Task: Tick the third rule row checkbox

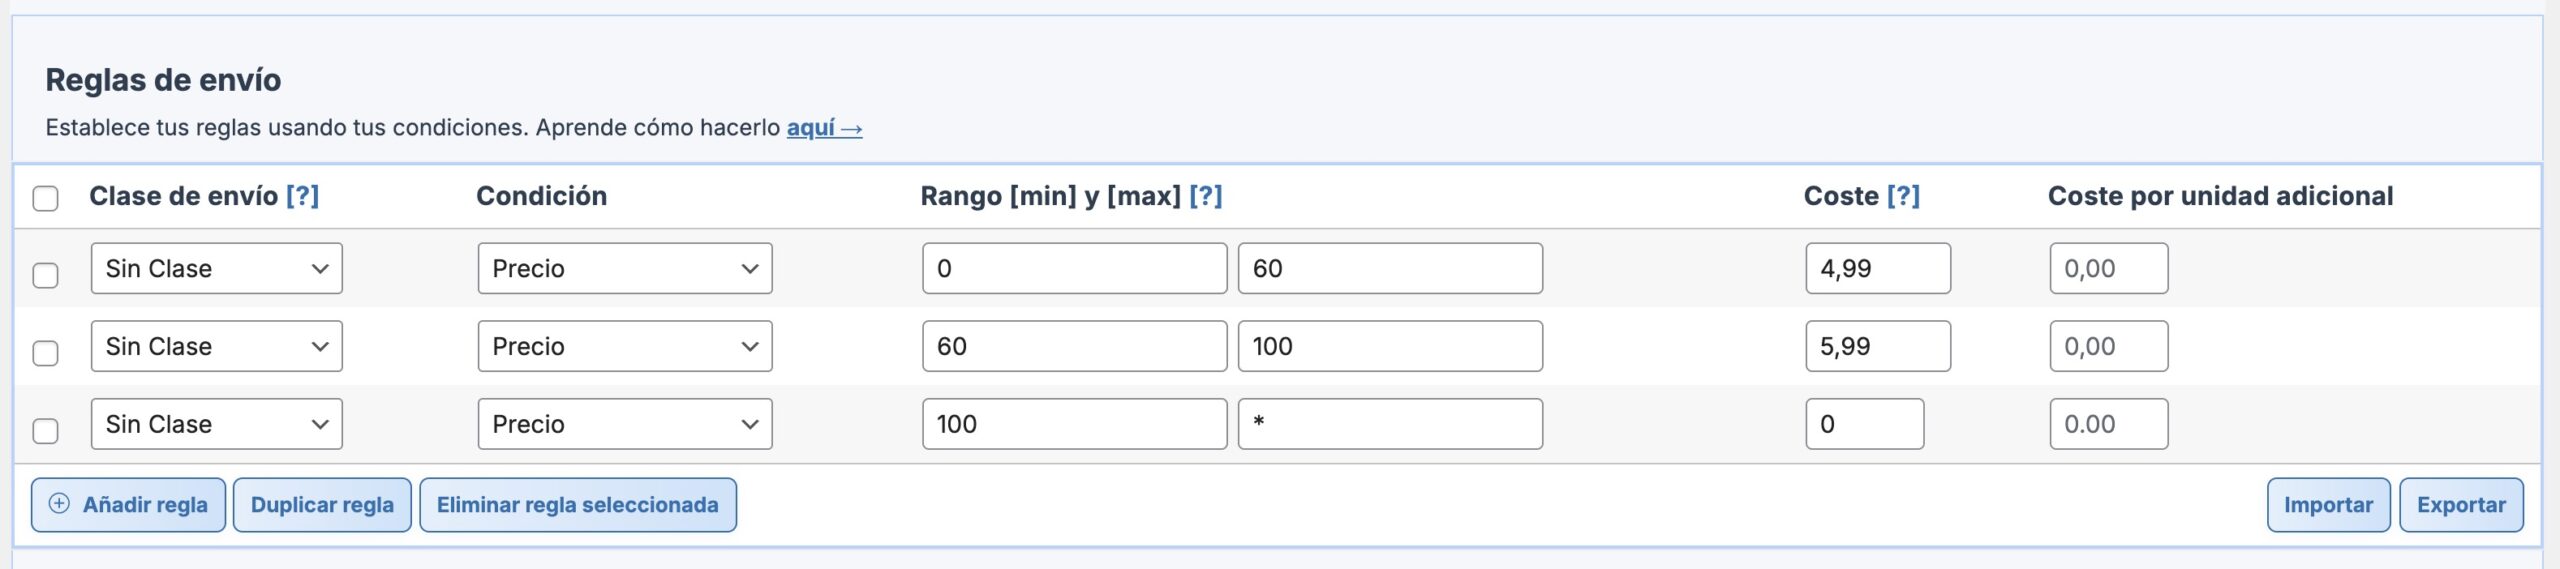Action: click(x=46, y=431)
